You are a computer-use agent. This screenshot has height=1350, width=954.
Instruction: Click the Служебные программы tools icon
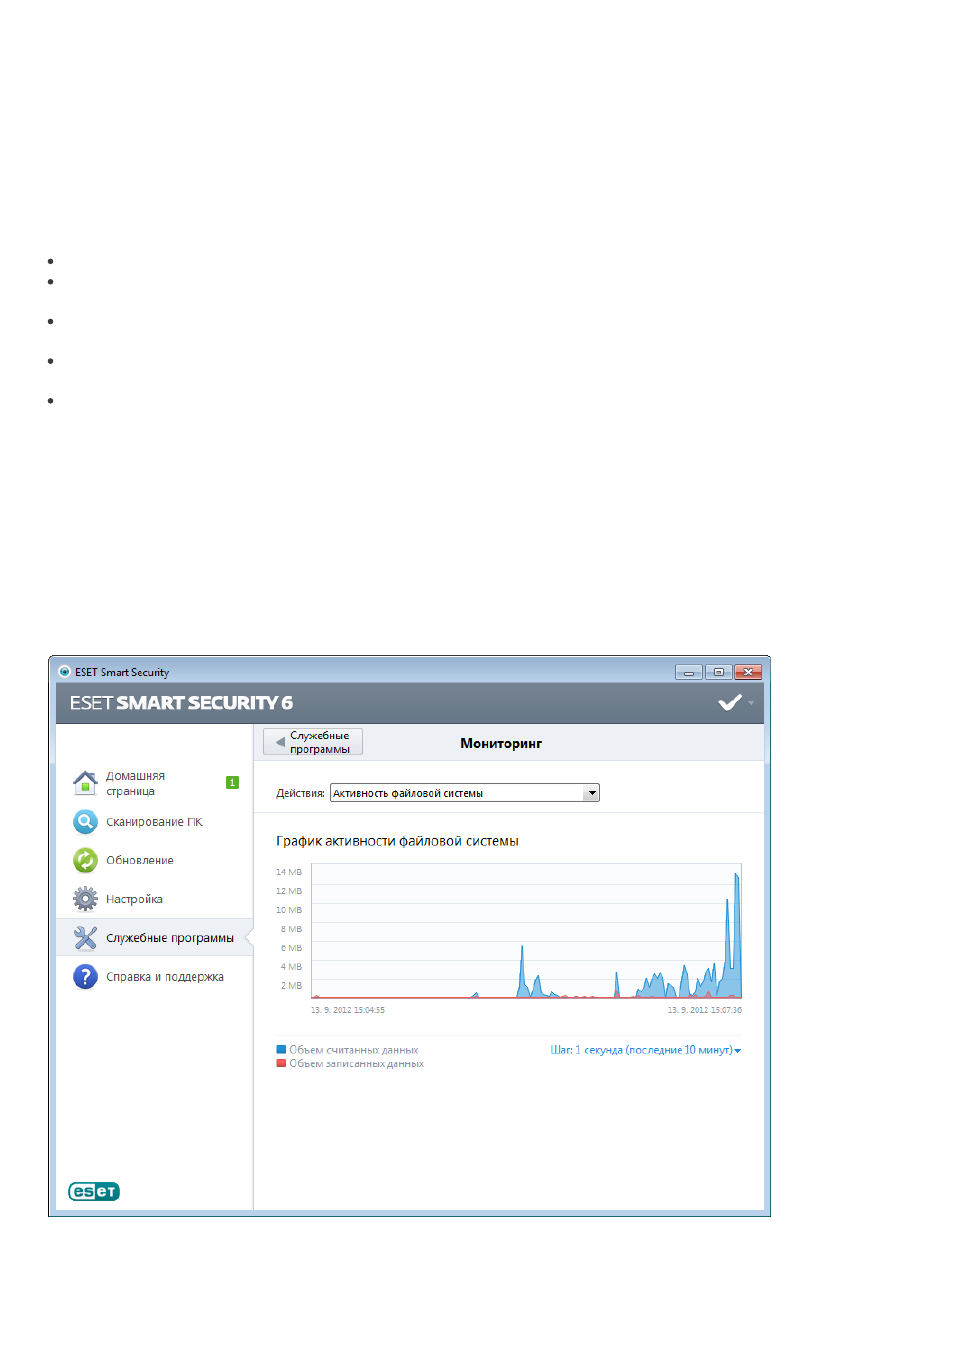click(x=85, y=937)
